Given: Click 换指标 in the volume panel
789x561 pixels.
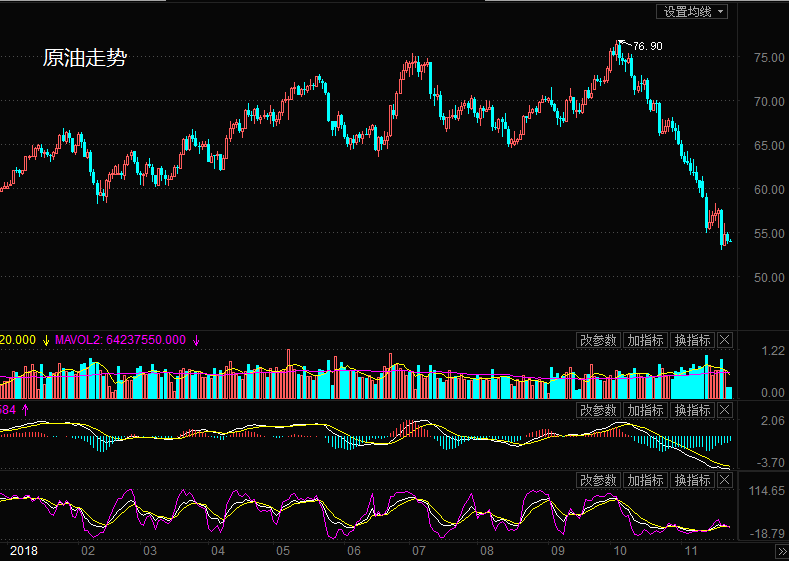Looking at the screenshot, I should [x=692, y=340].
